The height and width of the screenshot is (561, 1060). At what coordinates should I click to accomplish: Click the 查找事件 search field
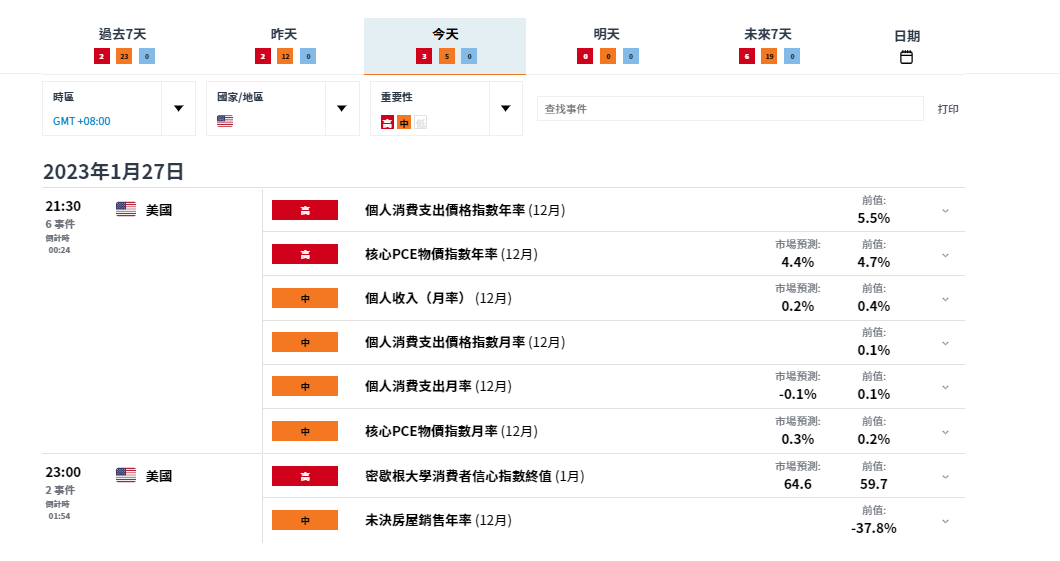pyautogui.click(x=729, y=109)
